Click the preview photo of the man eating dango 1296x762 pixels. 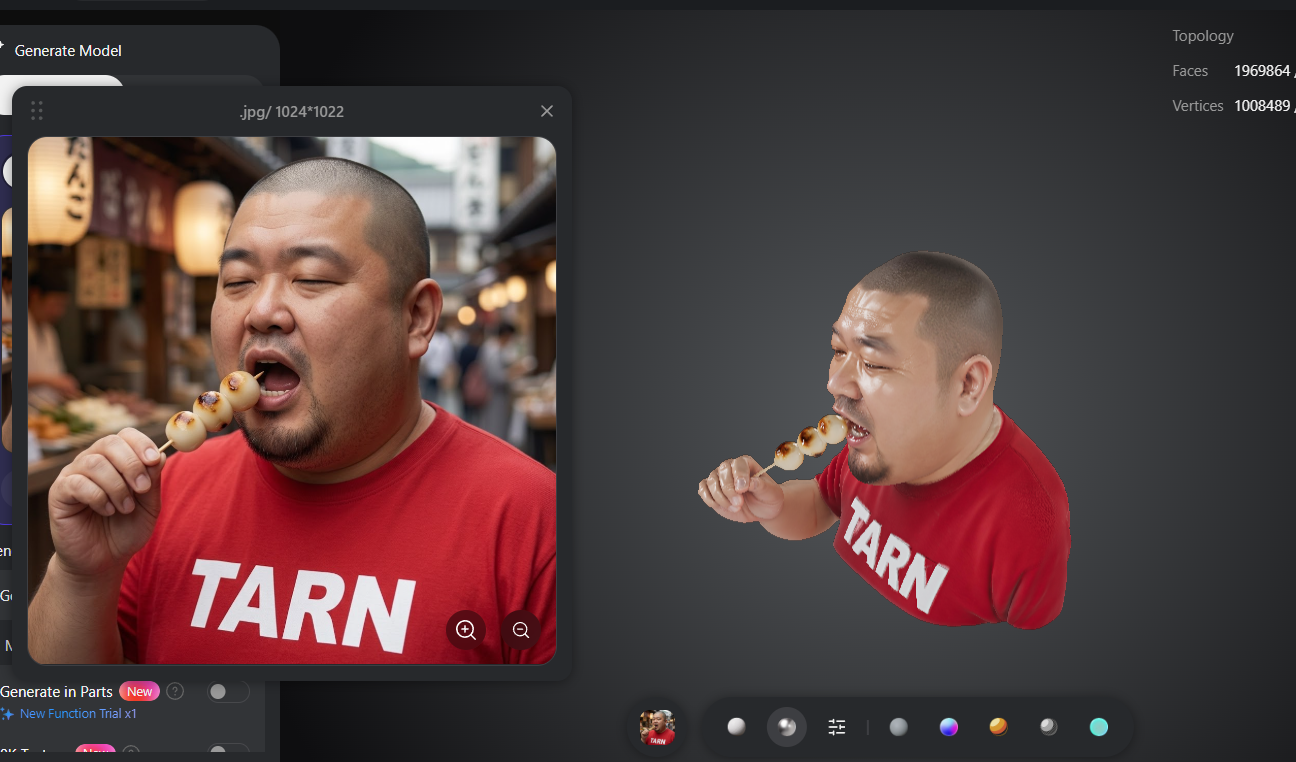pyautogui.click(x=292, y=400)
